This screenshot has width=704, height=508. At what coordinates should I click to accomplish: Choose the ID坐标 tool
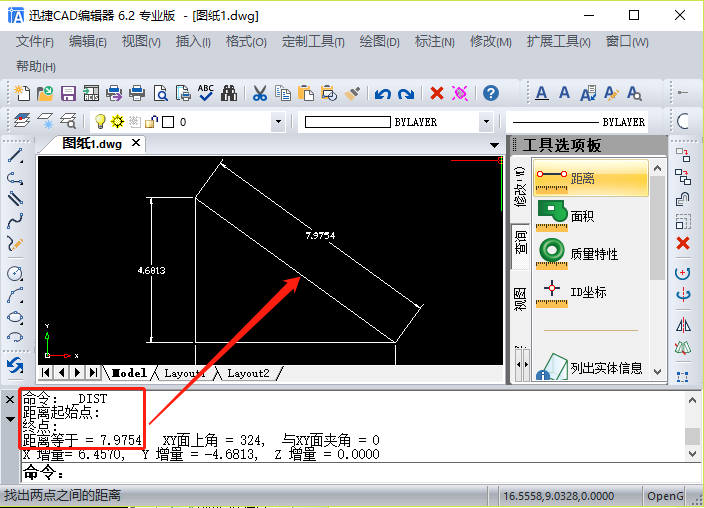click(x=590, y=292)
